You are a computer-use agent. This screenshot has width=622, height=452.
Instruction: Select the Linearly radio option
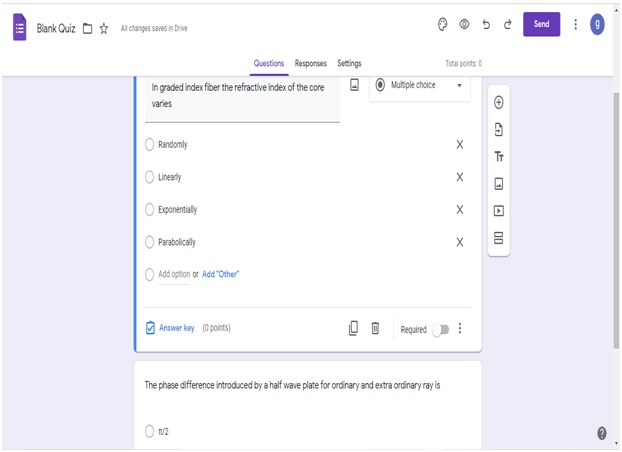(x=150, y=177)
